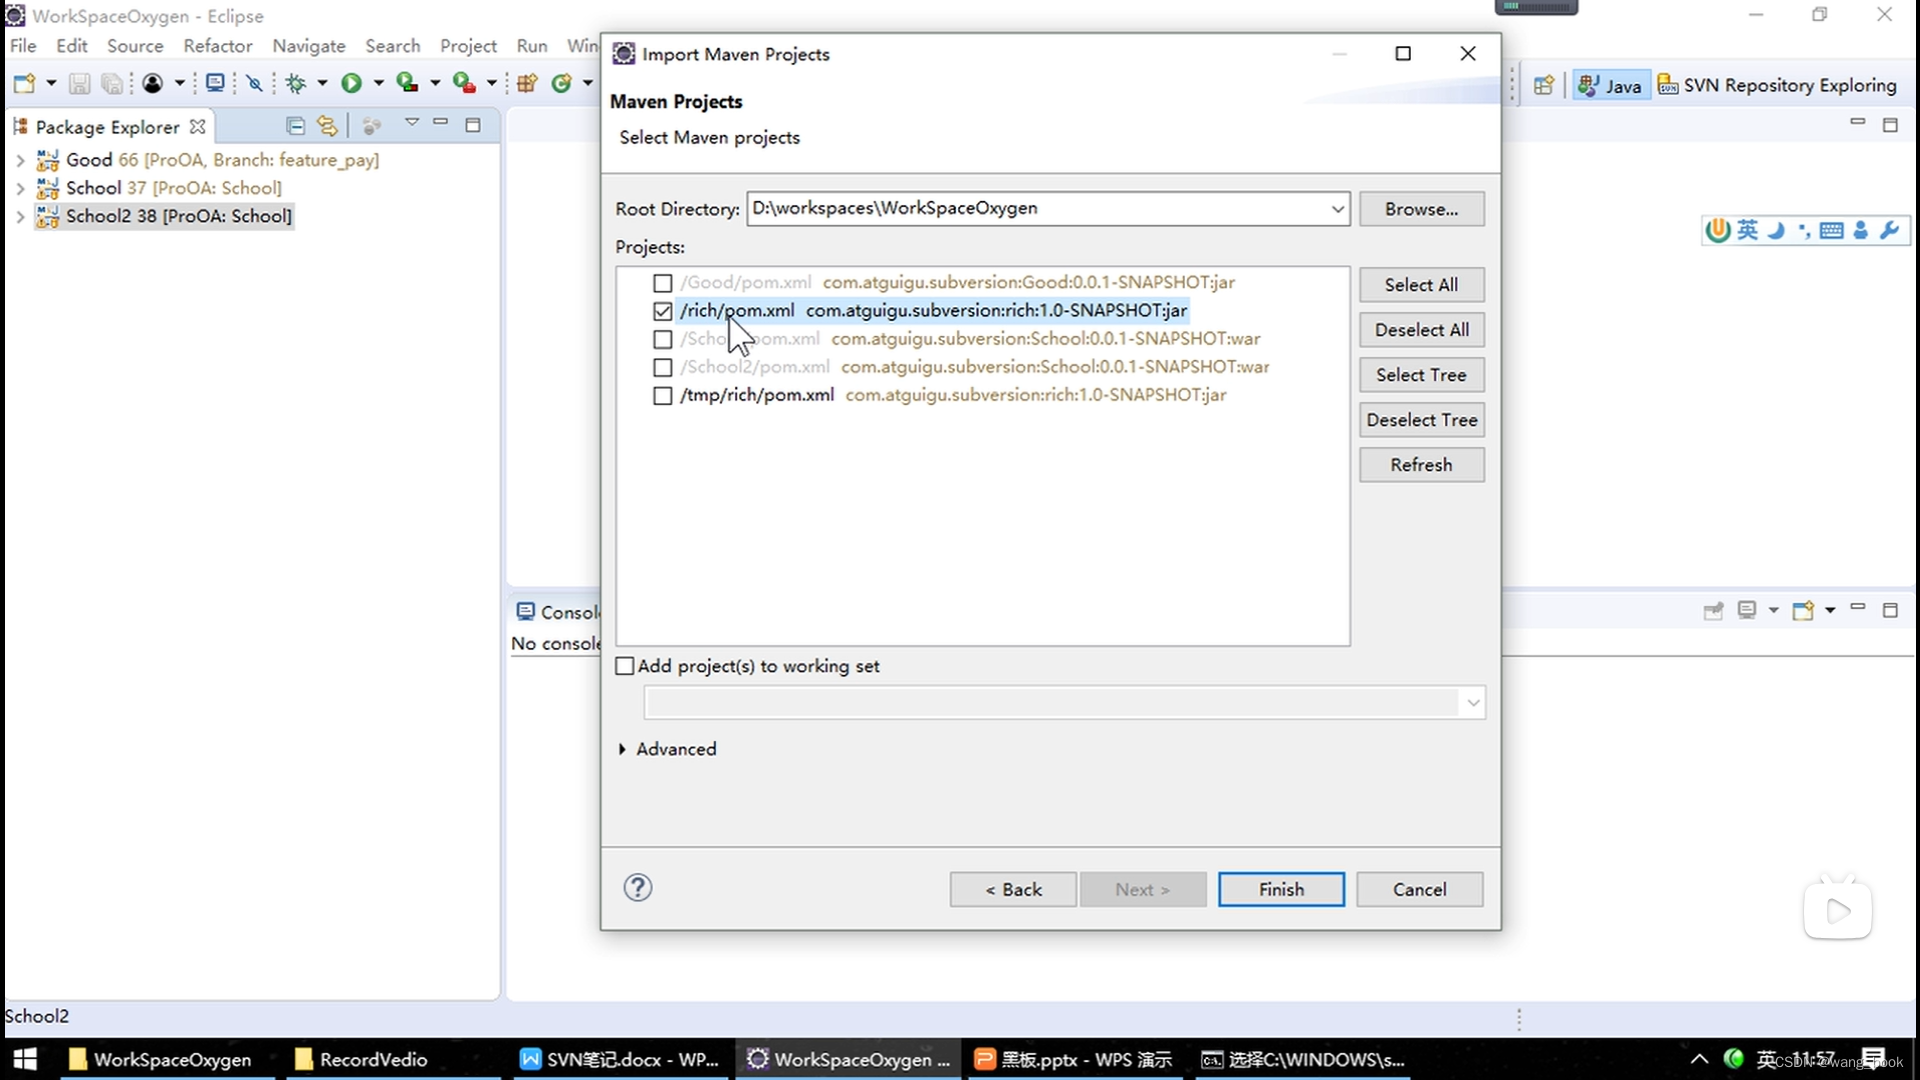Click the Open Perspective icon

click(1544, 86)
